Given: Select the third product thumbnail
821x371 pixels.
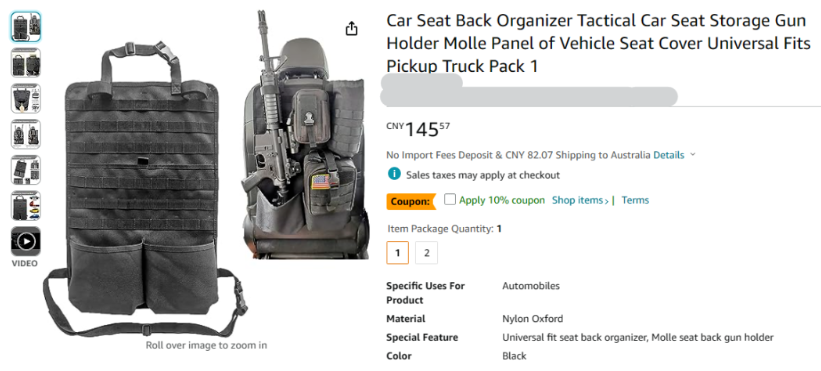Looking at the screenshot, I should (x=26, y=98).
